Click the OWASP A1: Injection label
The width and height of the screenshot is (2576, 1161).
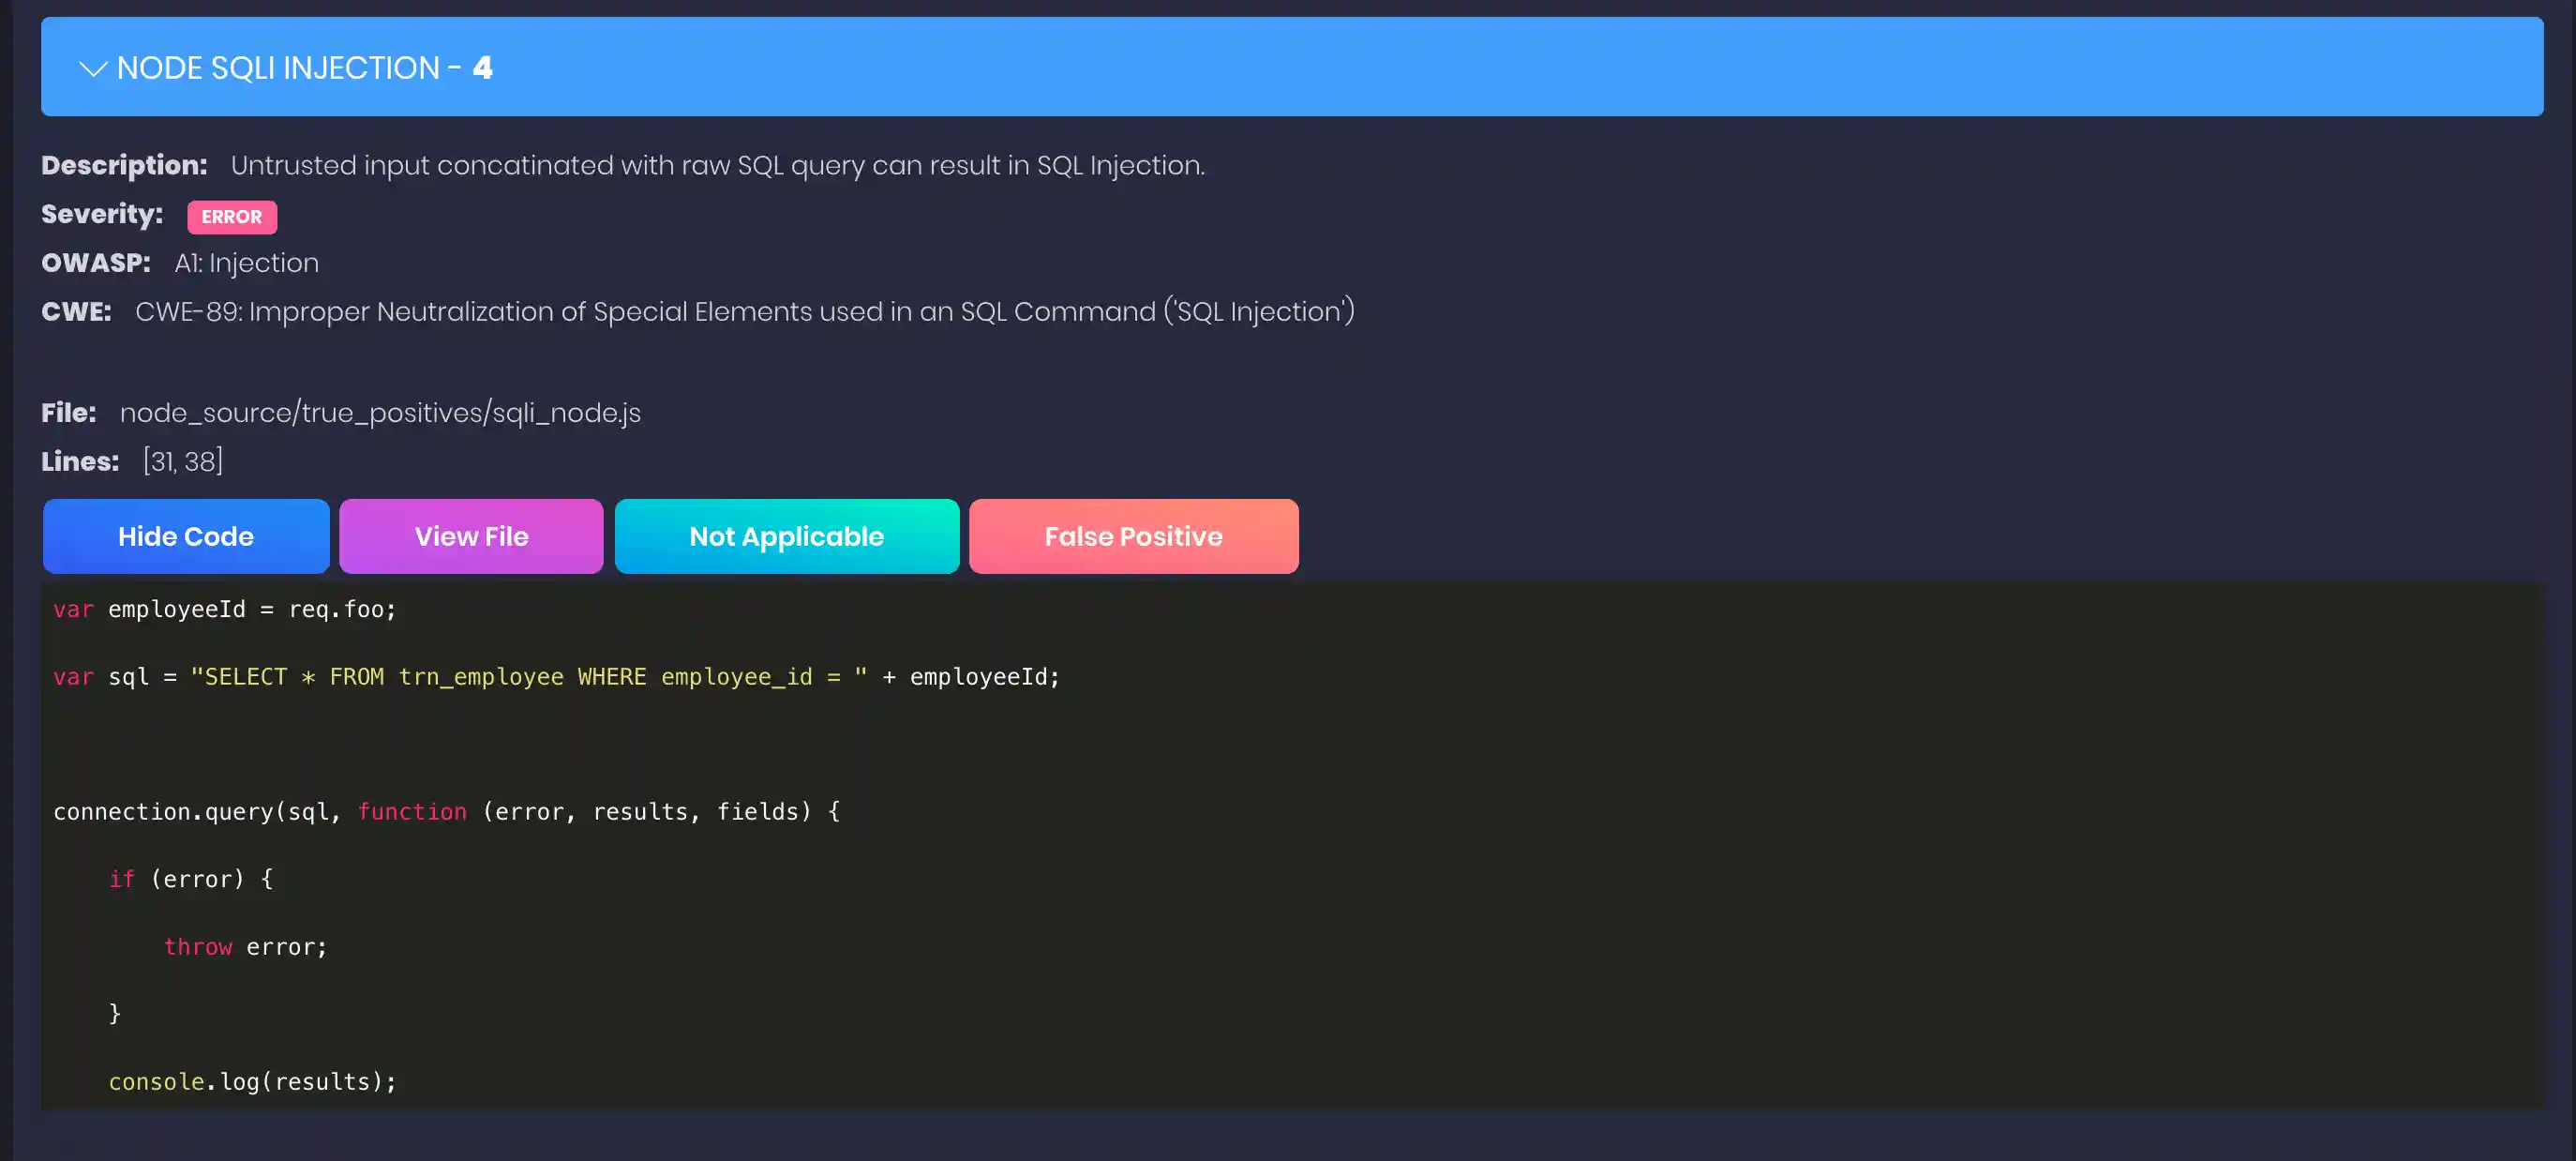[246, 262]
